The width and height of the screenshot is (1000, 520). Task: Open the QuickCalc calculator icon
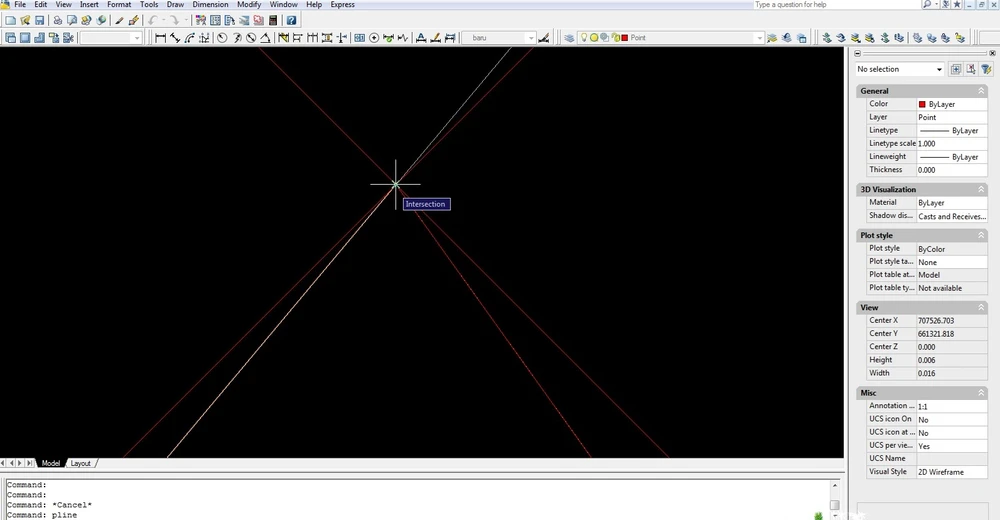click(274, 20)
